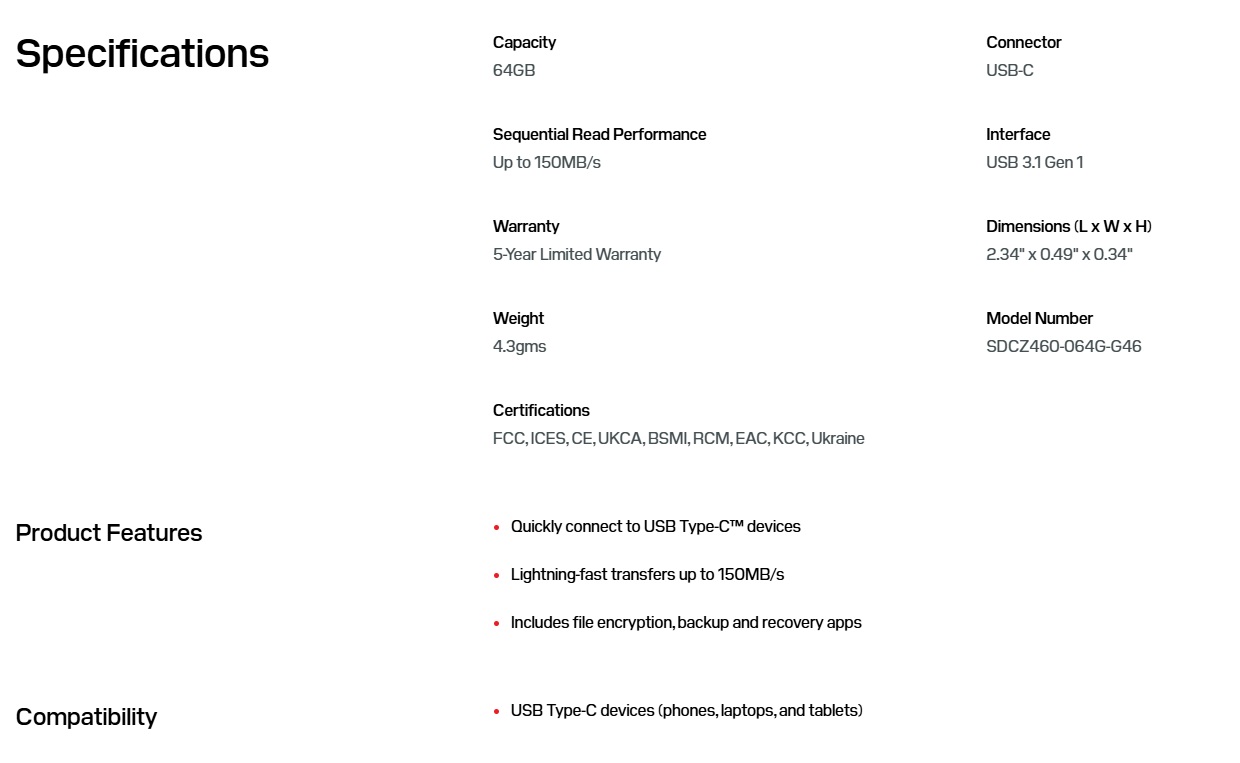Click the Product Features heading

point(109,533)
